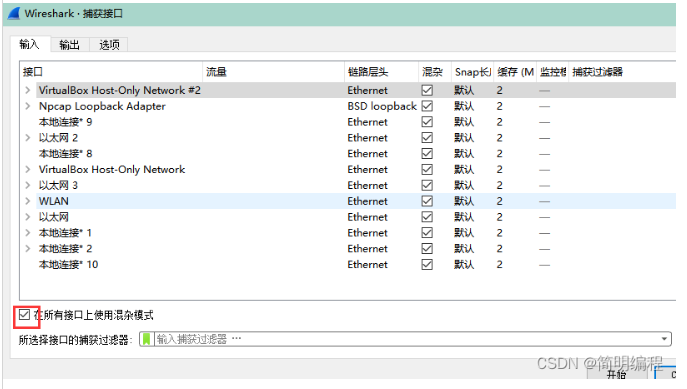Switch to the 输出 tab
The width and height of the screenshot is (687, 389).
pos(70,45)
